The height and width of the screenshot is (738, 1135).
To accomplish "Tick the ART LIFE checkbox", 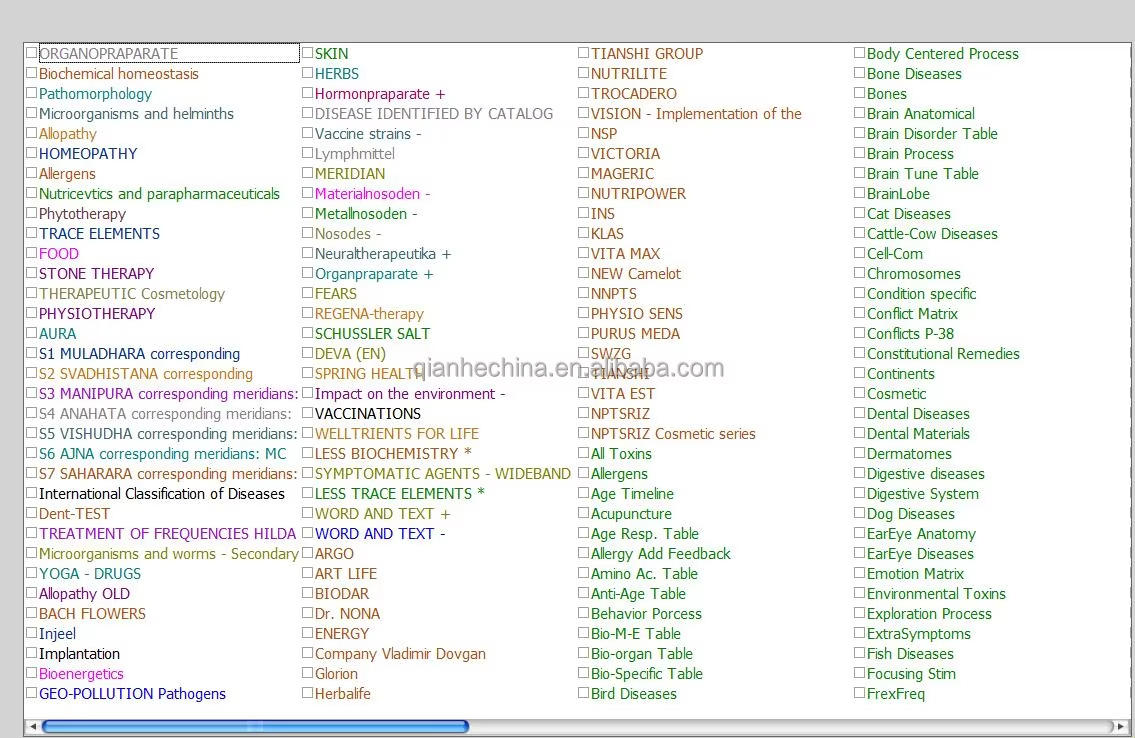I will click(x=307, y=573).
